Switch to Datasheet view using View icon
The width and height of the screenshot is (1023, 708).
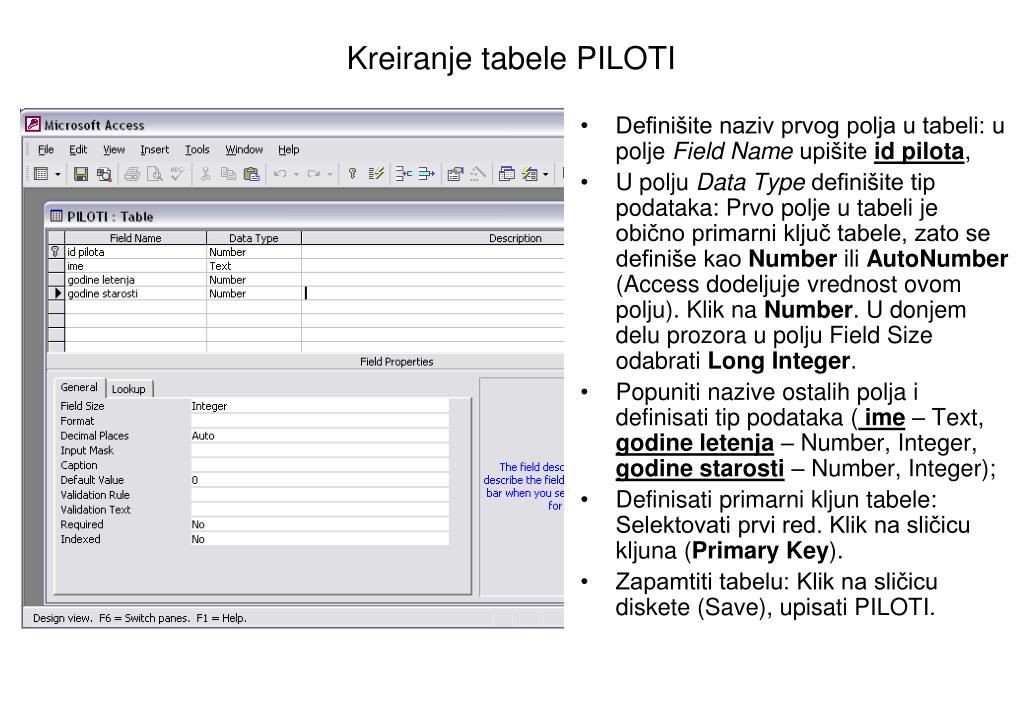[x=40, y=174]
